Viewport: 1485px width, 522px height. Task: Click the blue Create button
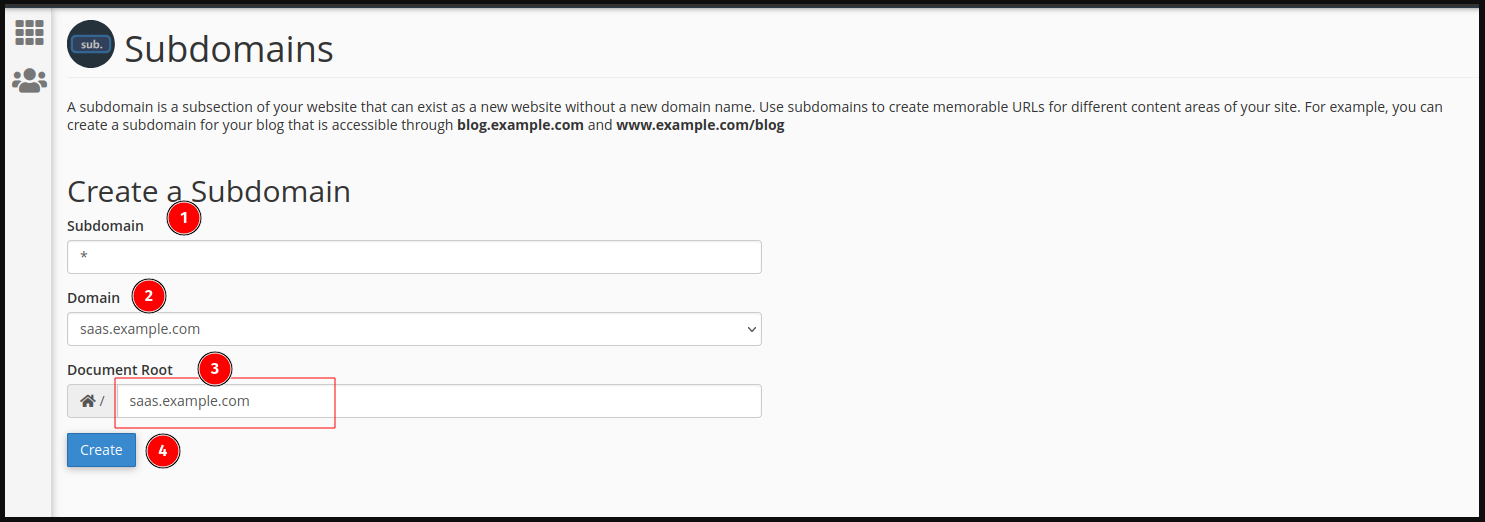[101, 450]
